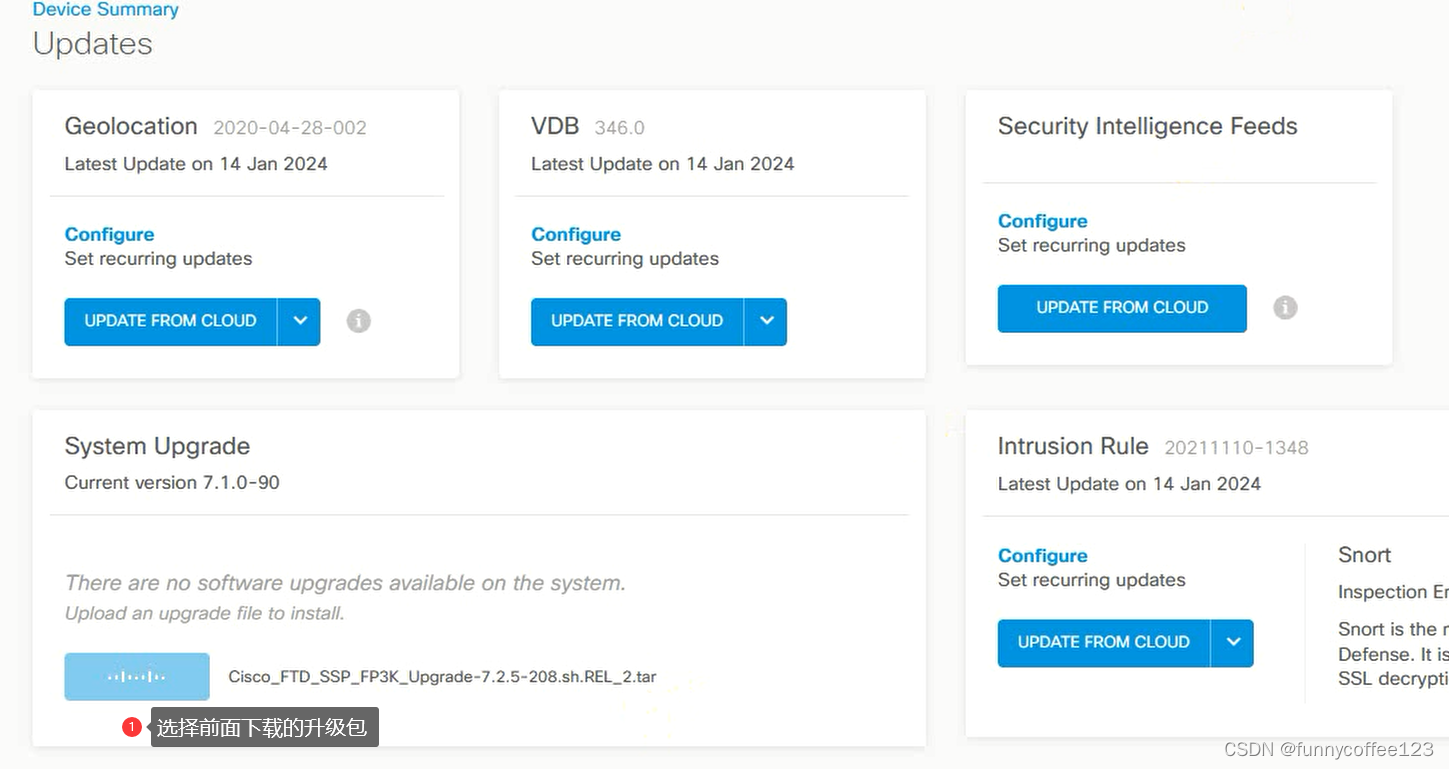The image size is (1449, 769).
Task: Open Configure under Security Intelligence Feeds
Action: point(1042,221)
